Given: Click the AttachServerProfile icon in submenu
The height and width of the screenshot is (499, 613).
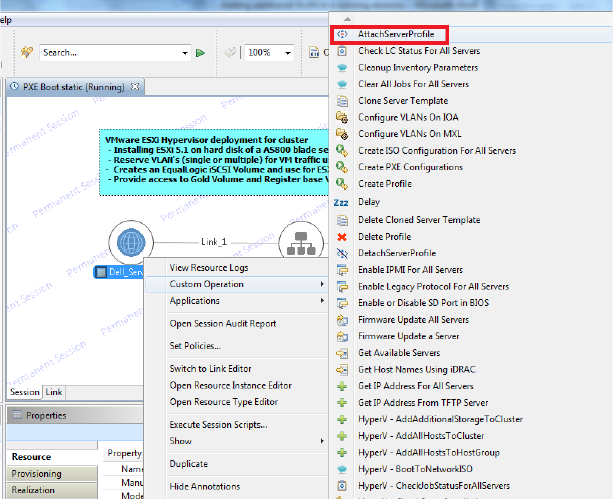Looking at the screenshot, I should click(x=342, y=34).
